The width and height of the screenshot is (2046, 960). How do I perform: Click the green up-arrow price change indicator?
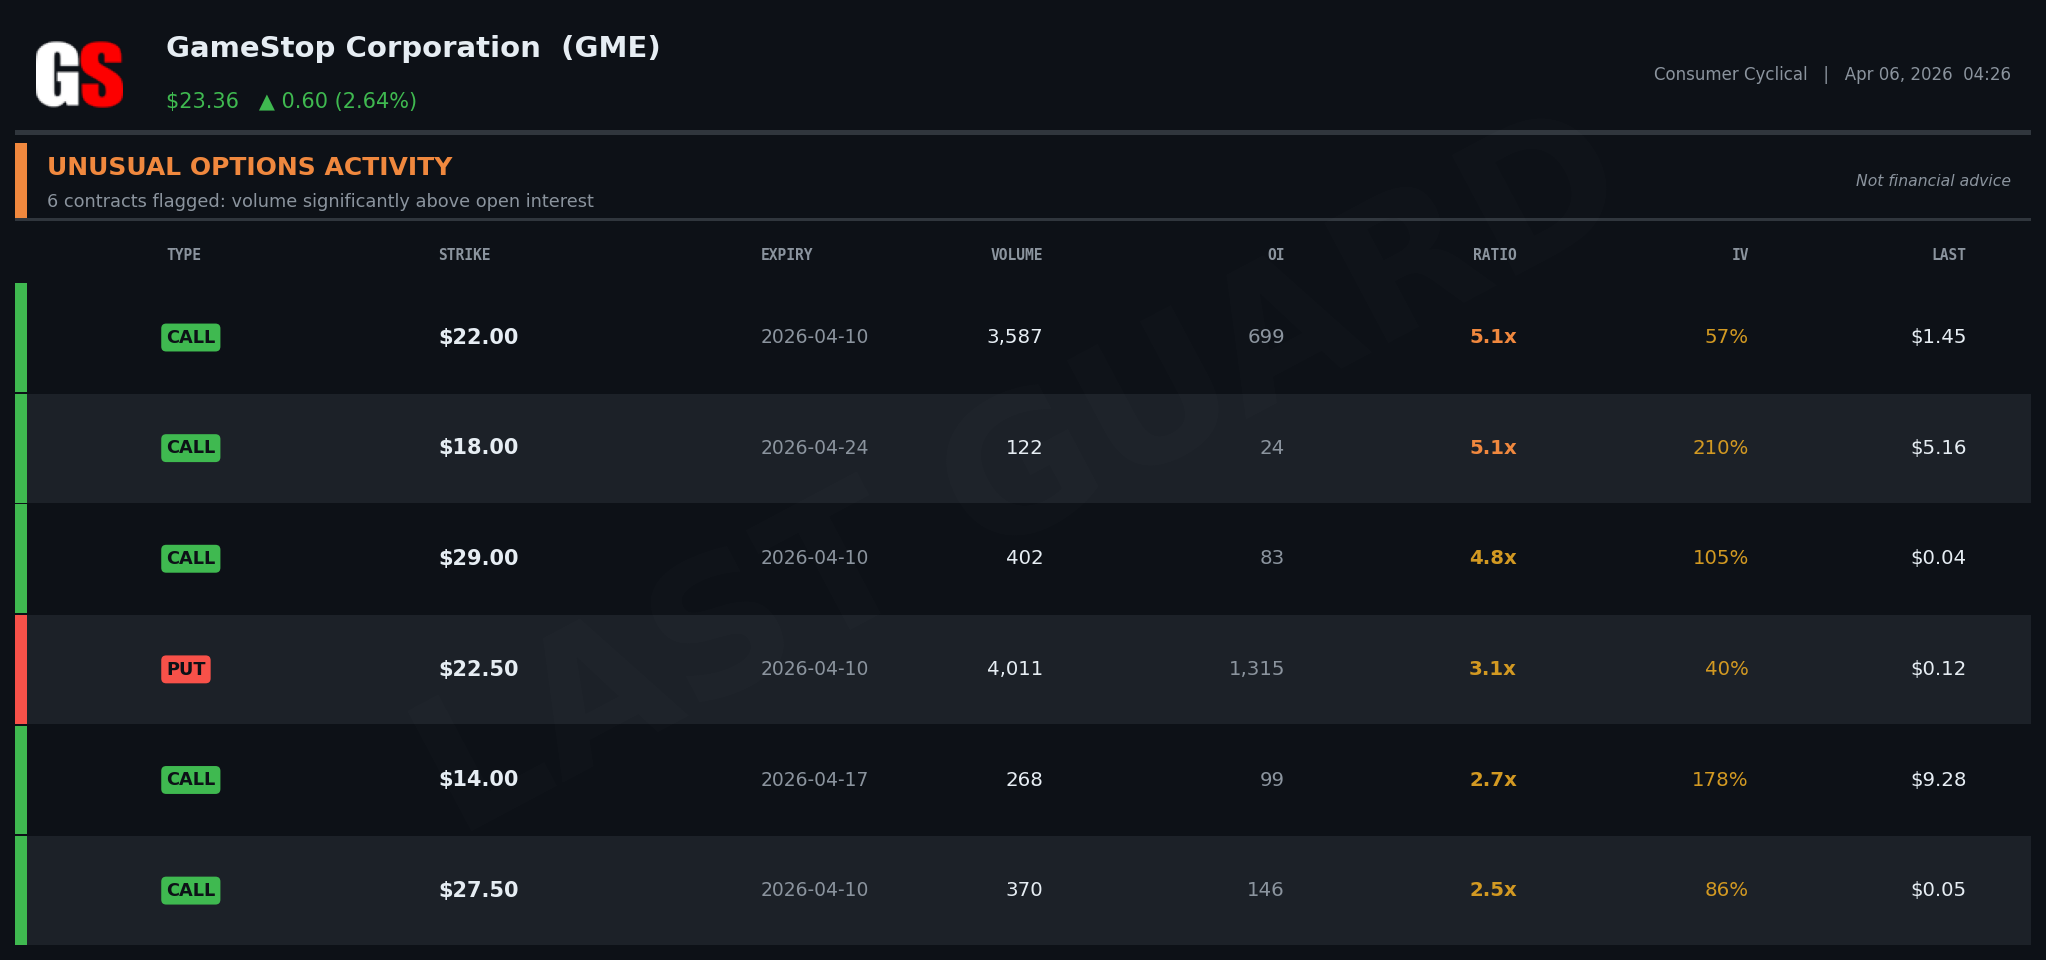[267, 102]
